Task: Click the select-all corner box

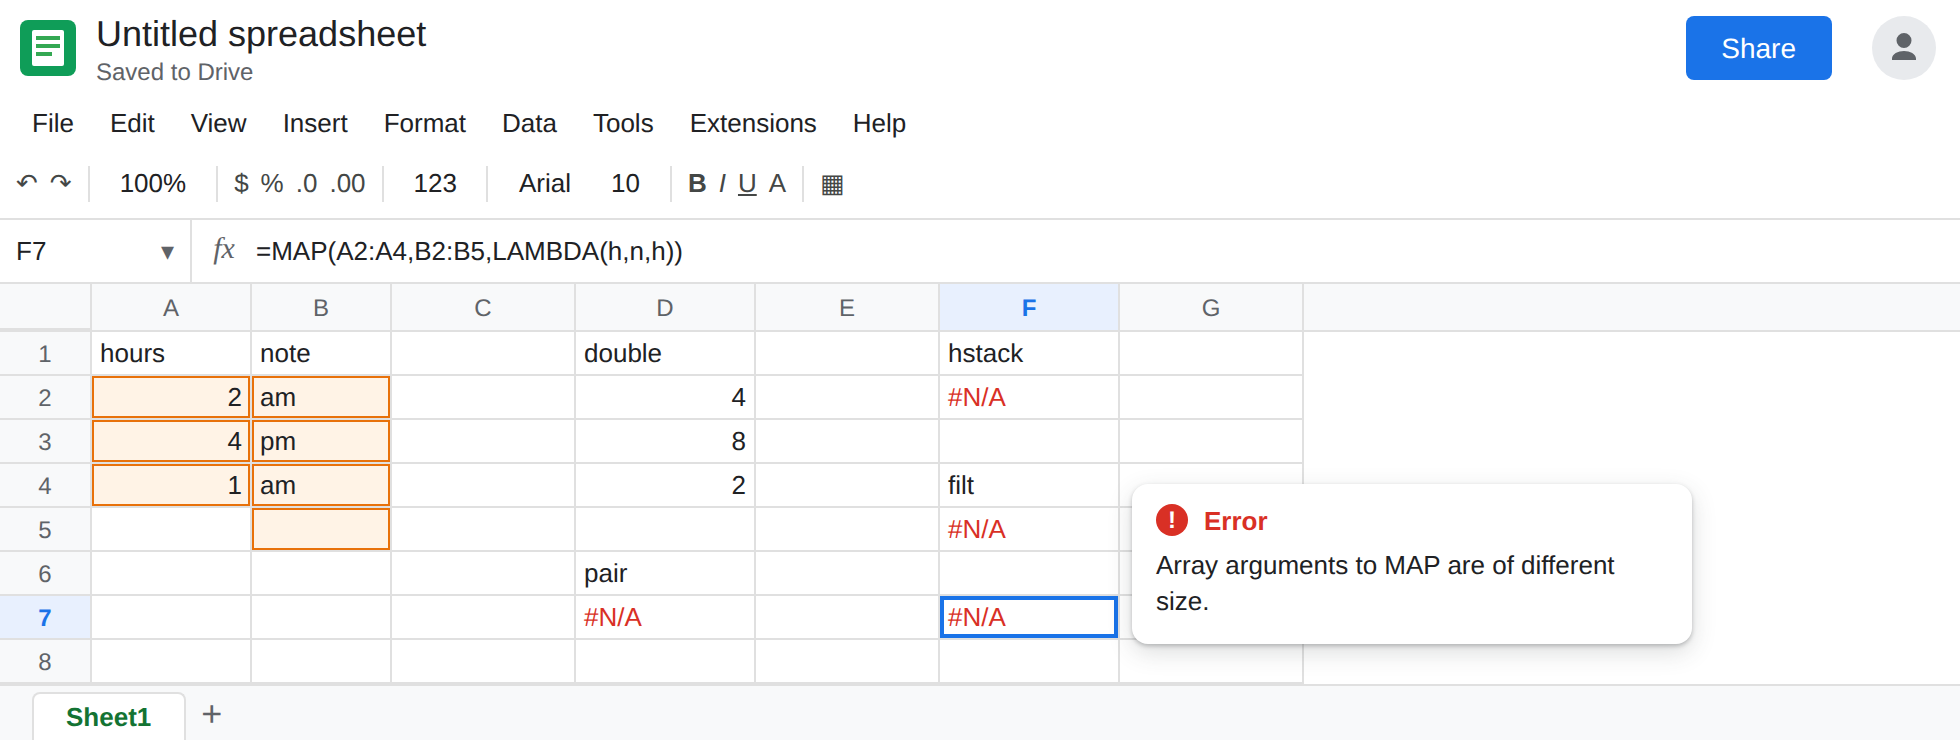Action: point(45,308)
